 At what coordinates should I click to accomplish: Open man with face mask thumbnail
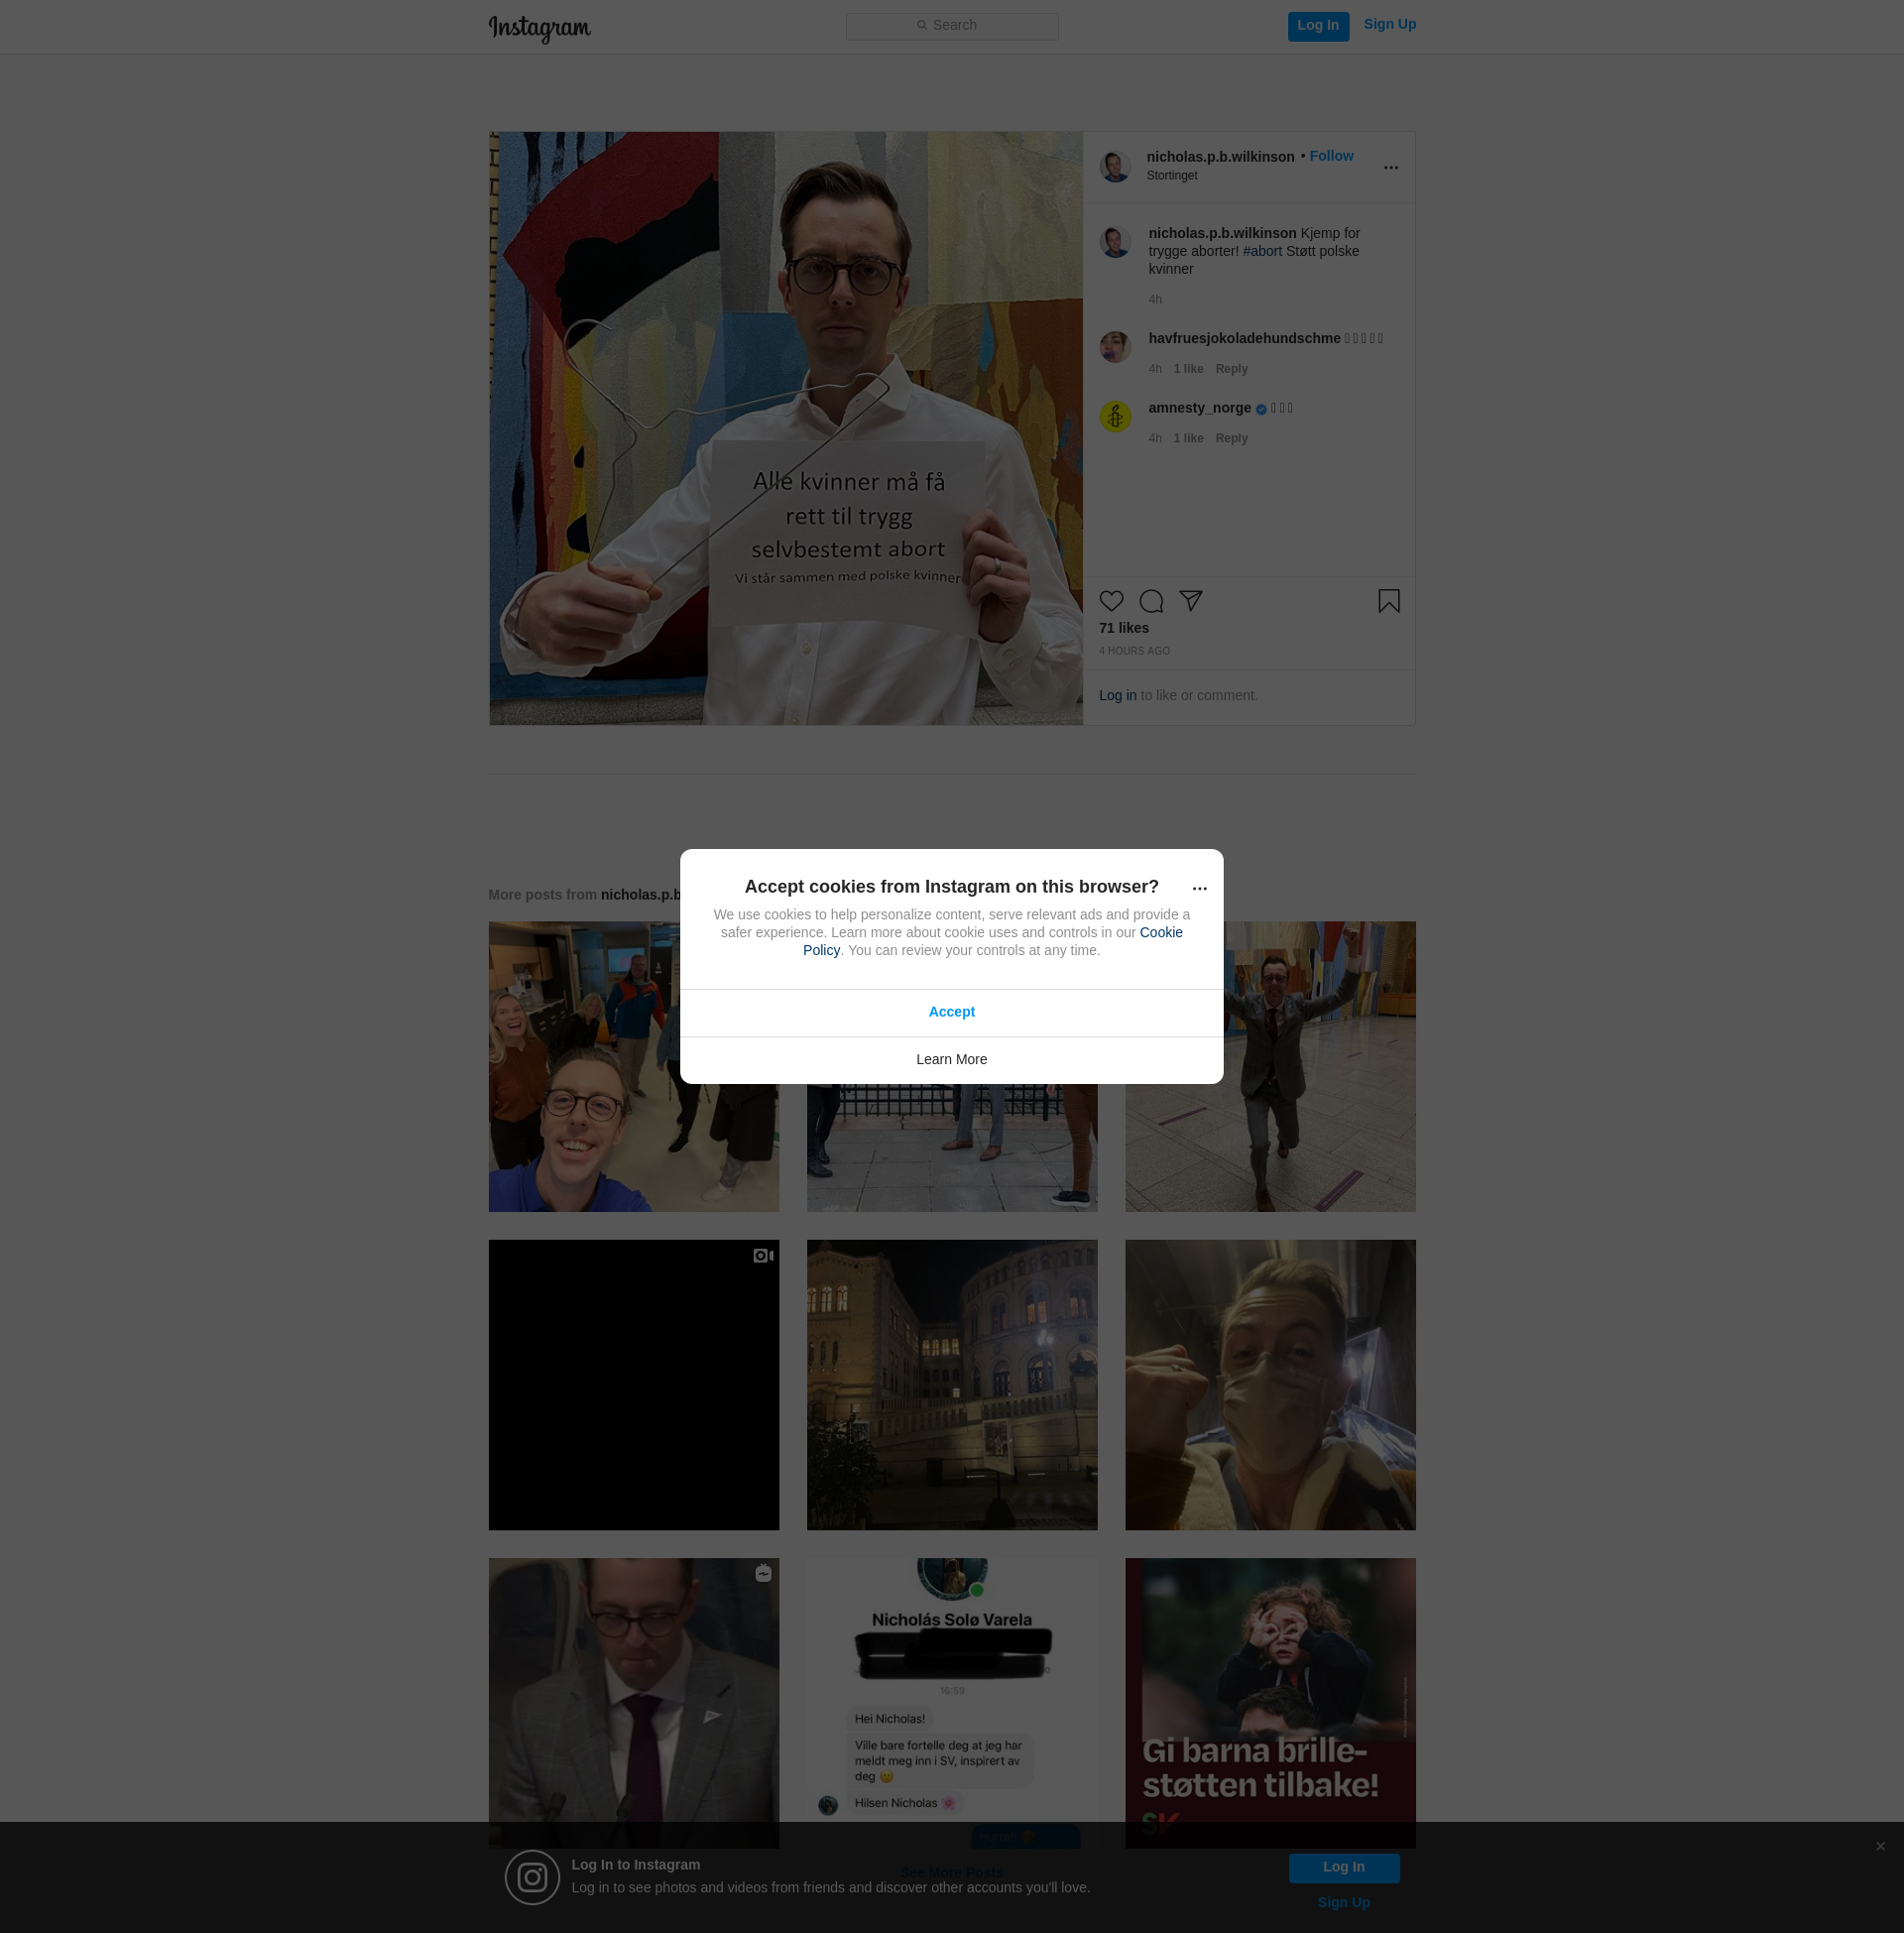1270,1384
